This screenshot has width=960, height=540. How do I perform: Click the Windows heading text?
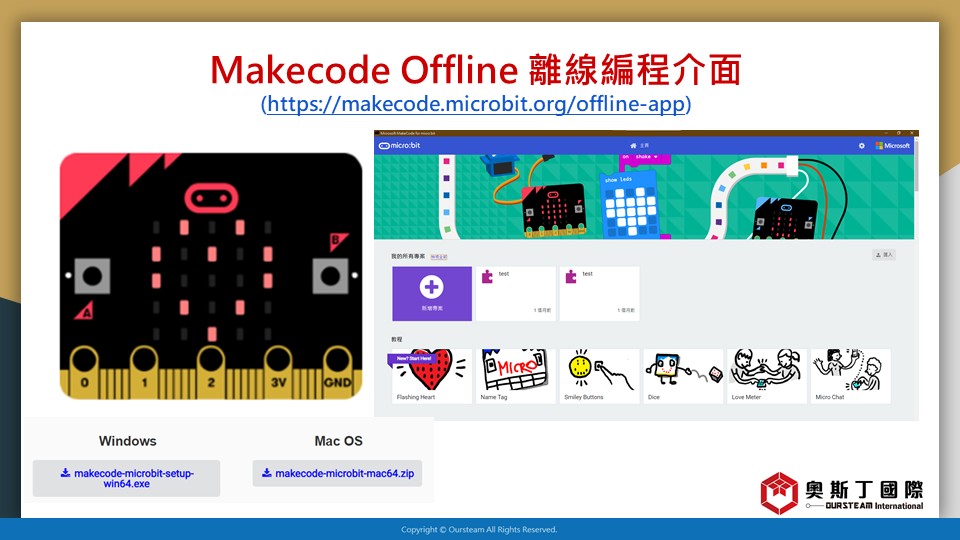128,441
